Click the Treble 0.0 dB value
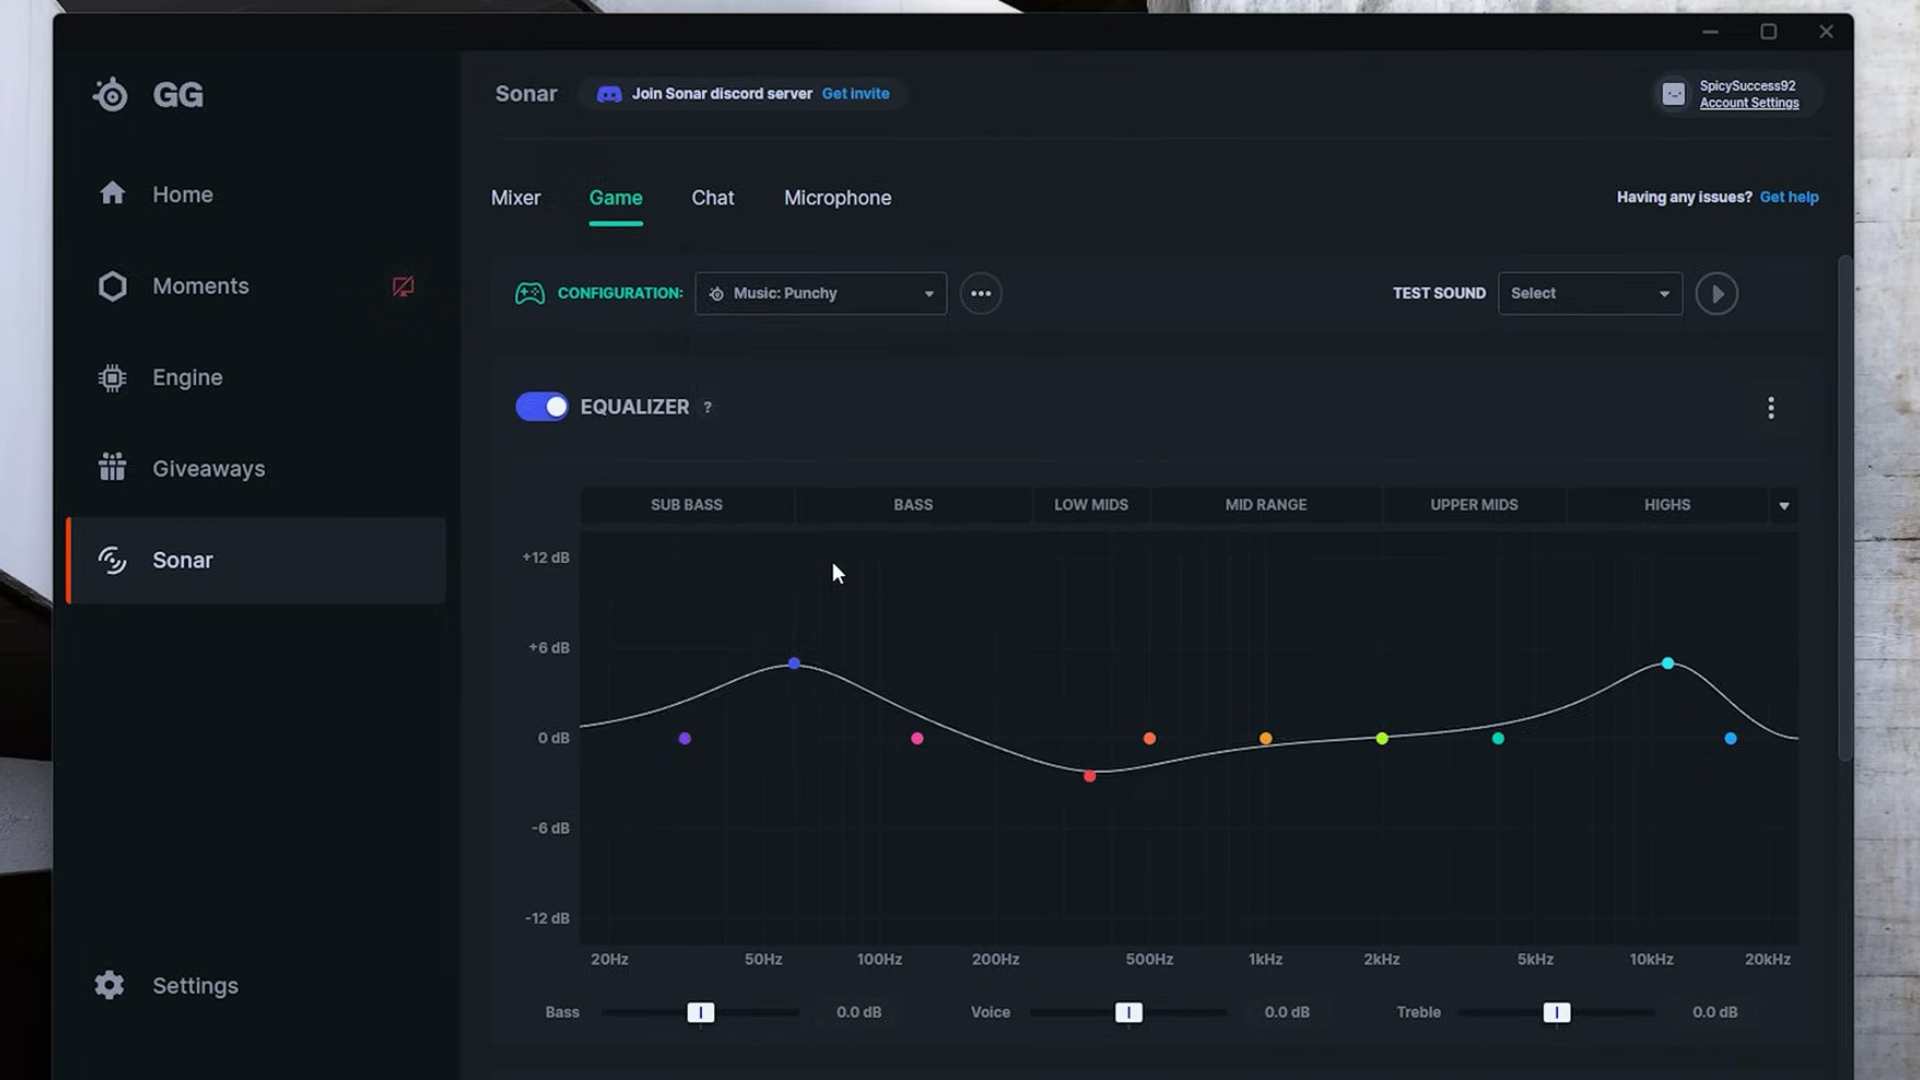Viewport: 1920px width, 1080px height. click(1715, 1012)
